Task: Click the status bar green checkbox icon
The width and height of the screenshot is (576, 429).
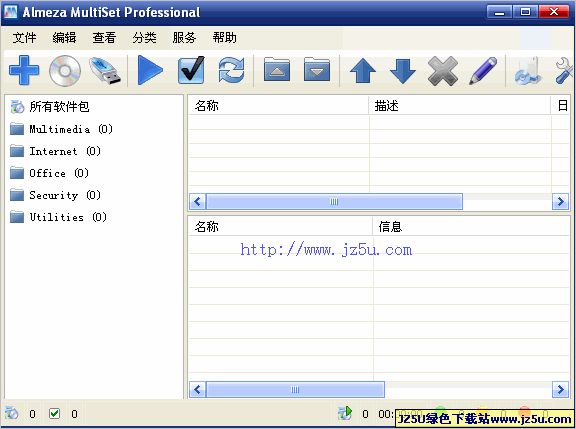Action: pyautogui.click(x=54, y=414)
